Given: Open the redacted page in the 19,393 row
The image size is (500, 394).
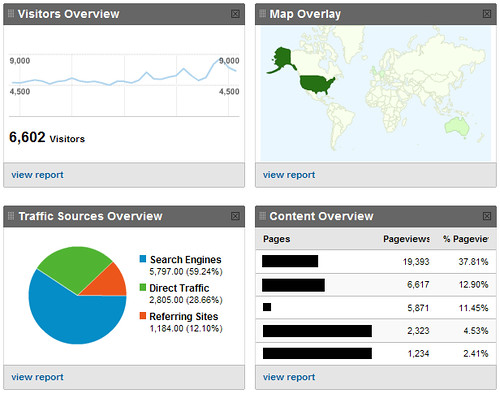Looking at the screenshot, I should (290, 261).
